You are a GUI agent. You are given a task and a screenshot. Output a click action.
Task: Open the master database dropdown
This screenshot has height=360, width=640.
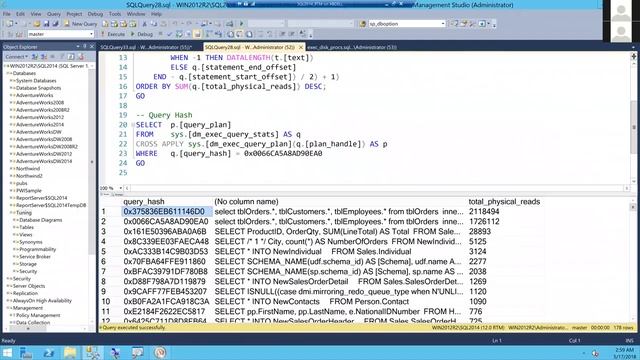tap(91, 34)
